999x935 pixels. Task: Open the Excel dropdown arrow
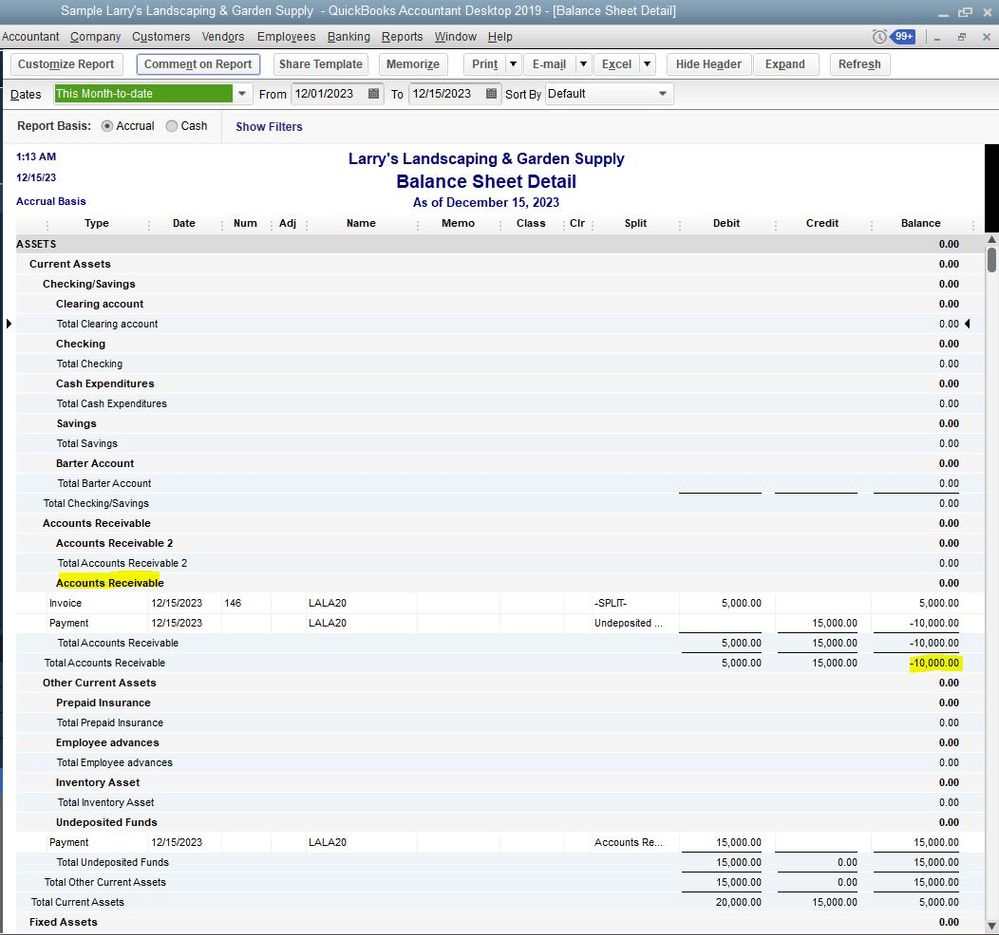(647, 64)
